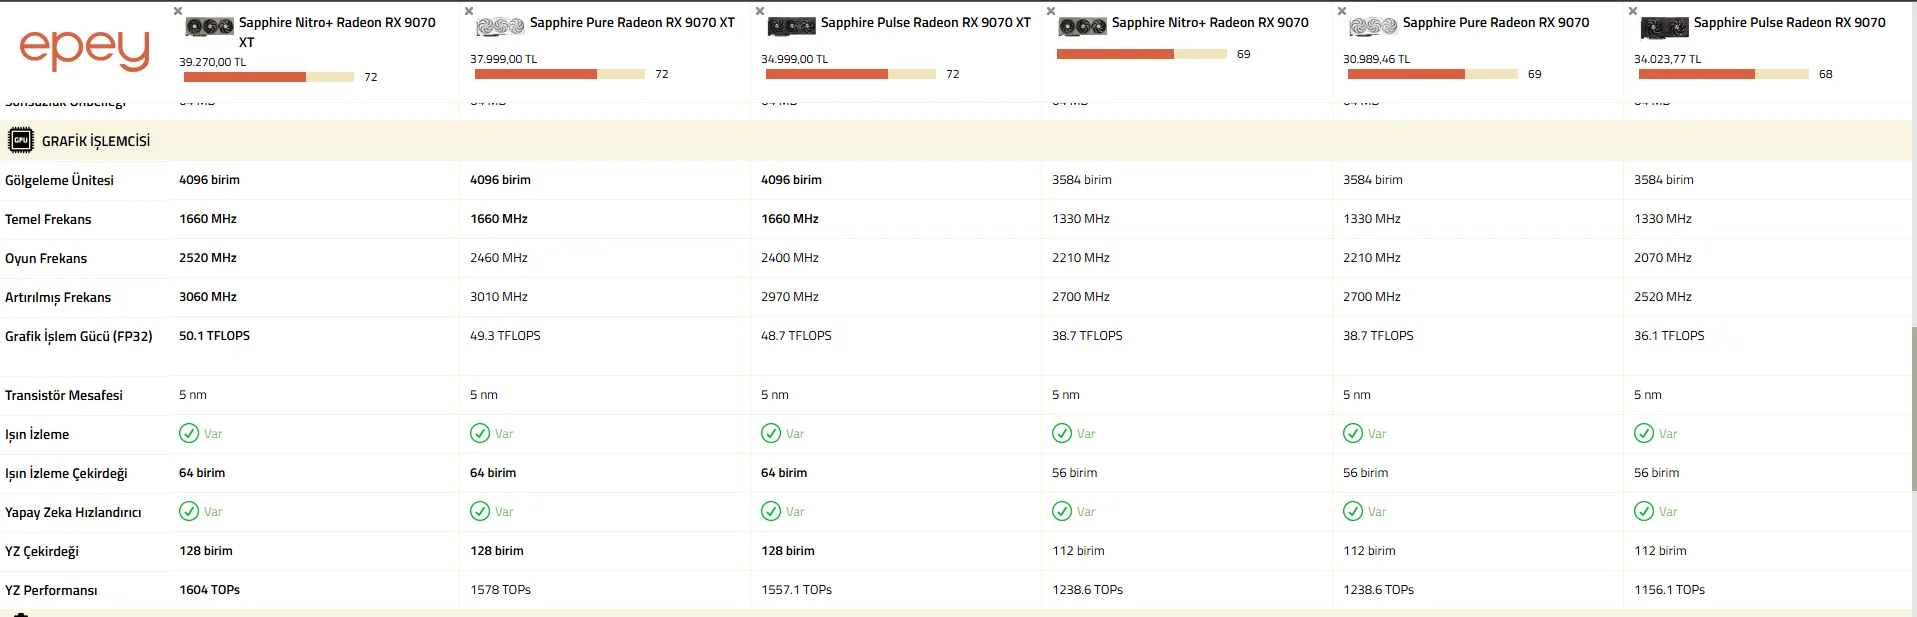Click the page's vertical scrollbar thumb
The width and height of the screenshot is (1917, 617).
tap(1913, 410)
